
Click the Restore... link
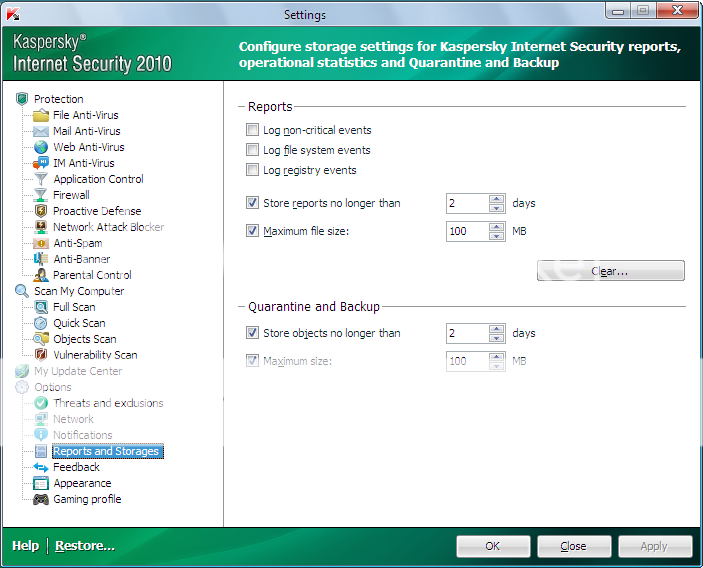85,546
